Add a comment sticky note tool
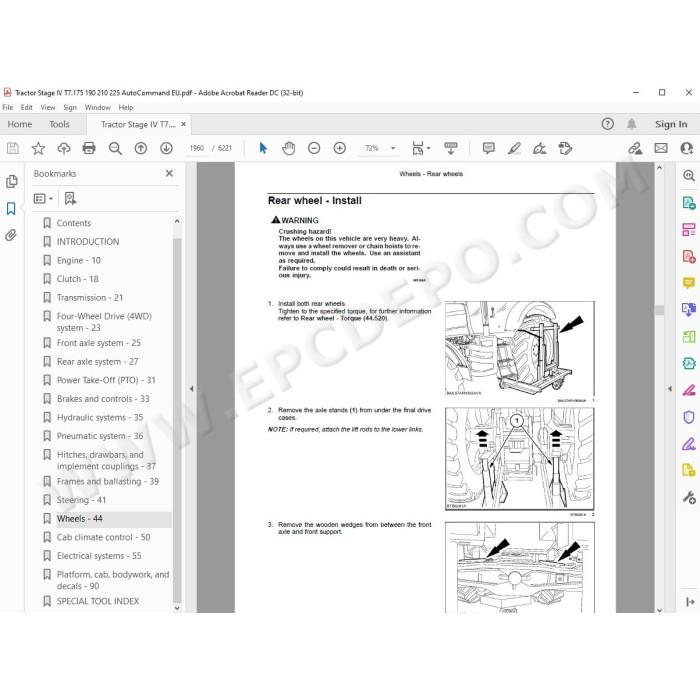Screen dimensions: 700x700 click(x=489, y=148)
